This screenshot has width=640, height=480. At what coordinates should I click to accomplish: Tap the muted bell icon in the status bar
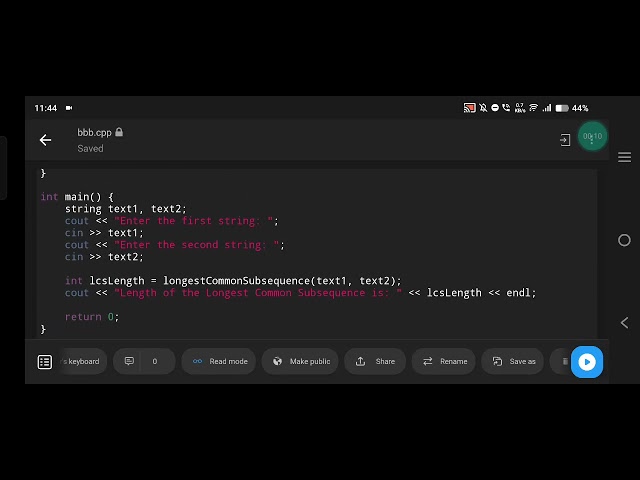pyautogui.click(x=483, y=108)
